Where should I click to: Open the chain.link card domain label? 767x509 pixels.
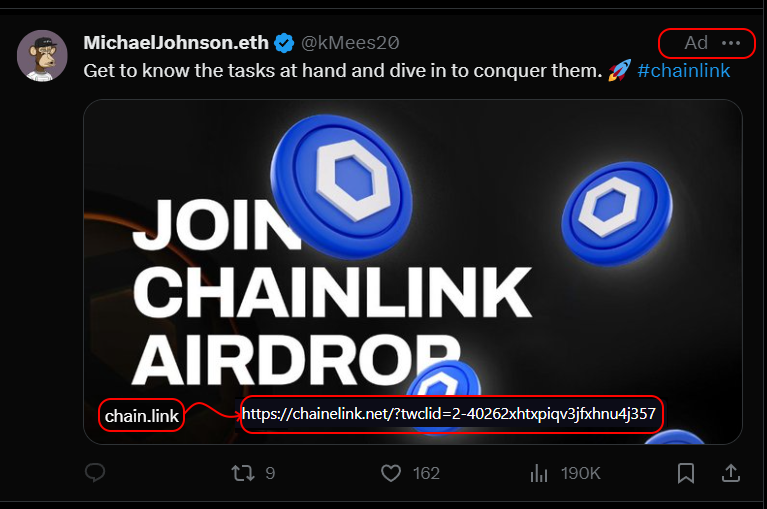pos(142,416)
